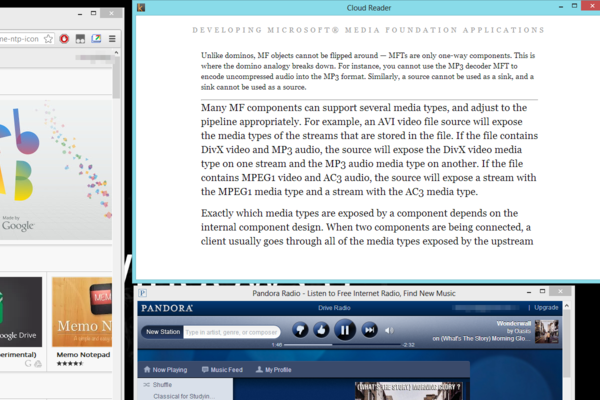Click the Upgrade link in Pandora
The image size is (600, 400).
click(x=546, y=308)
